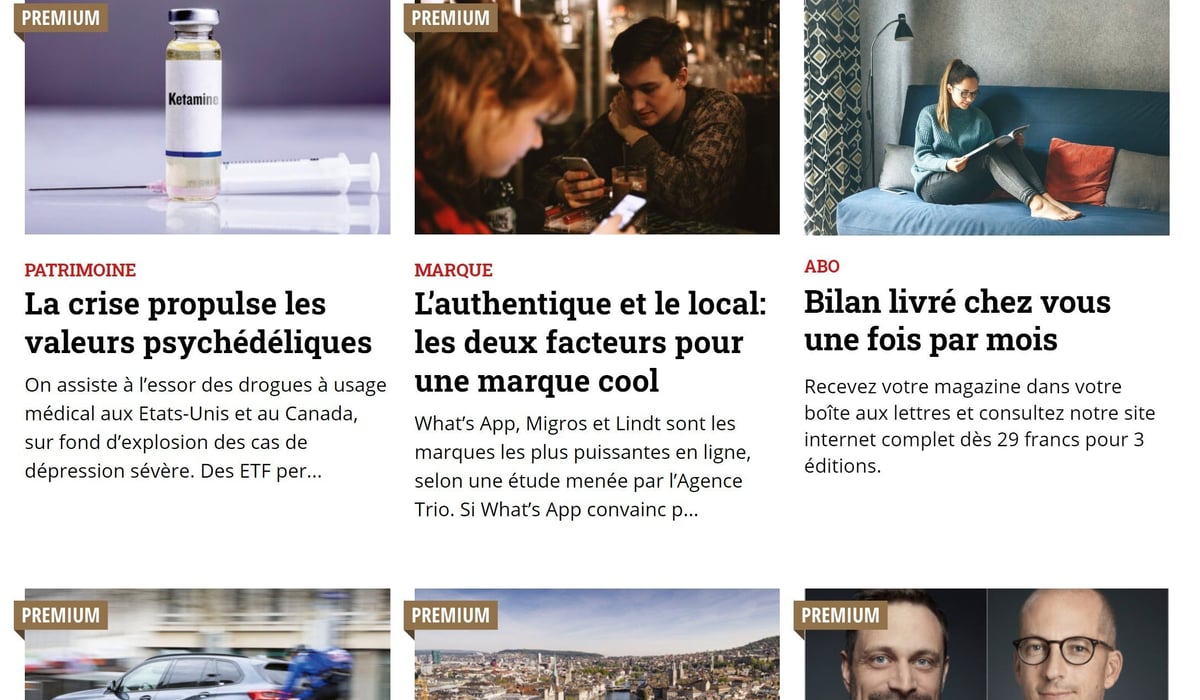Open headline 'L'authentique et le local'
This screenshot has width=1200, height=700.
tap(590, 341)
